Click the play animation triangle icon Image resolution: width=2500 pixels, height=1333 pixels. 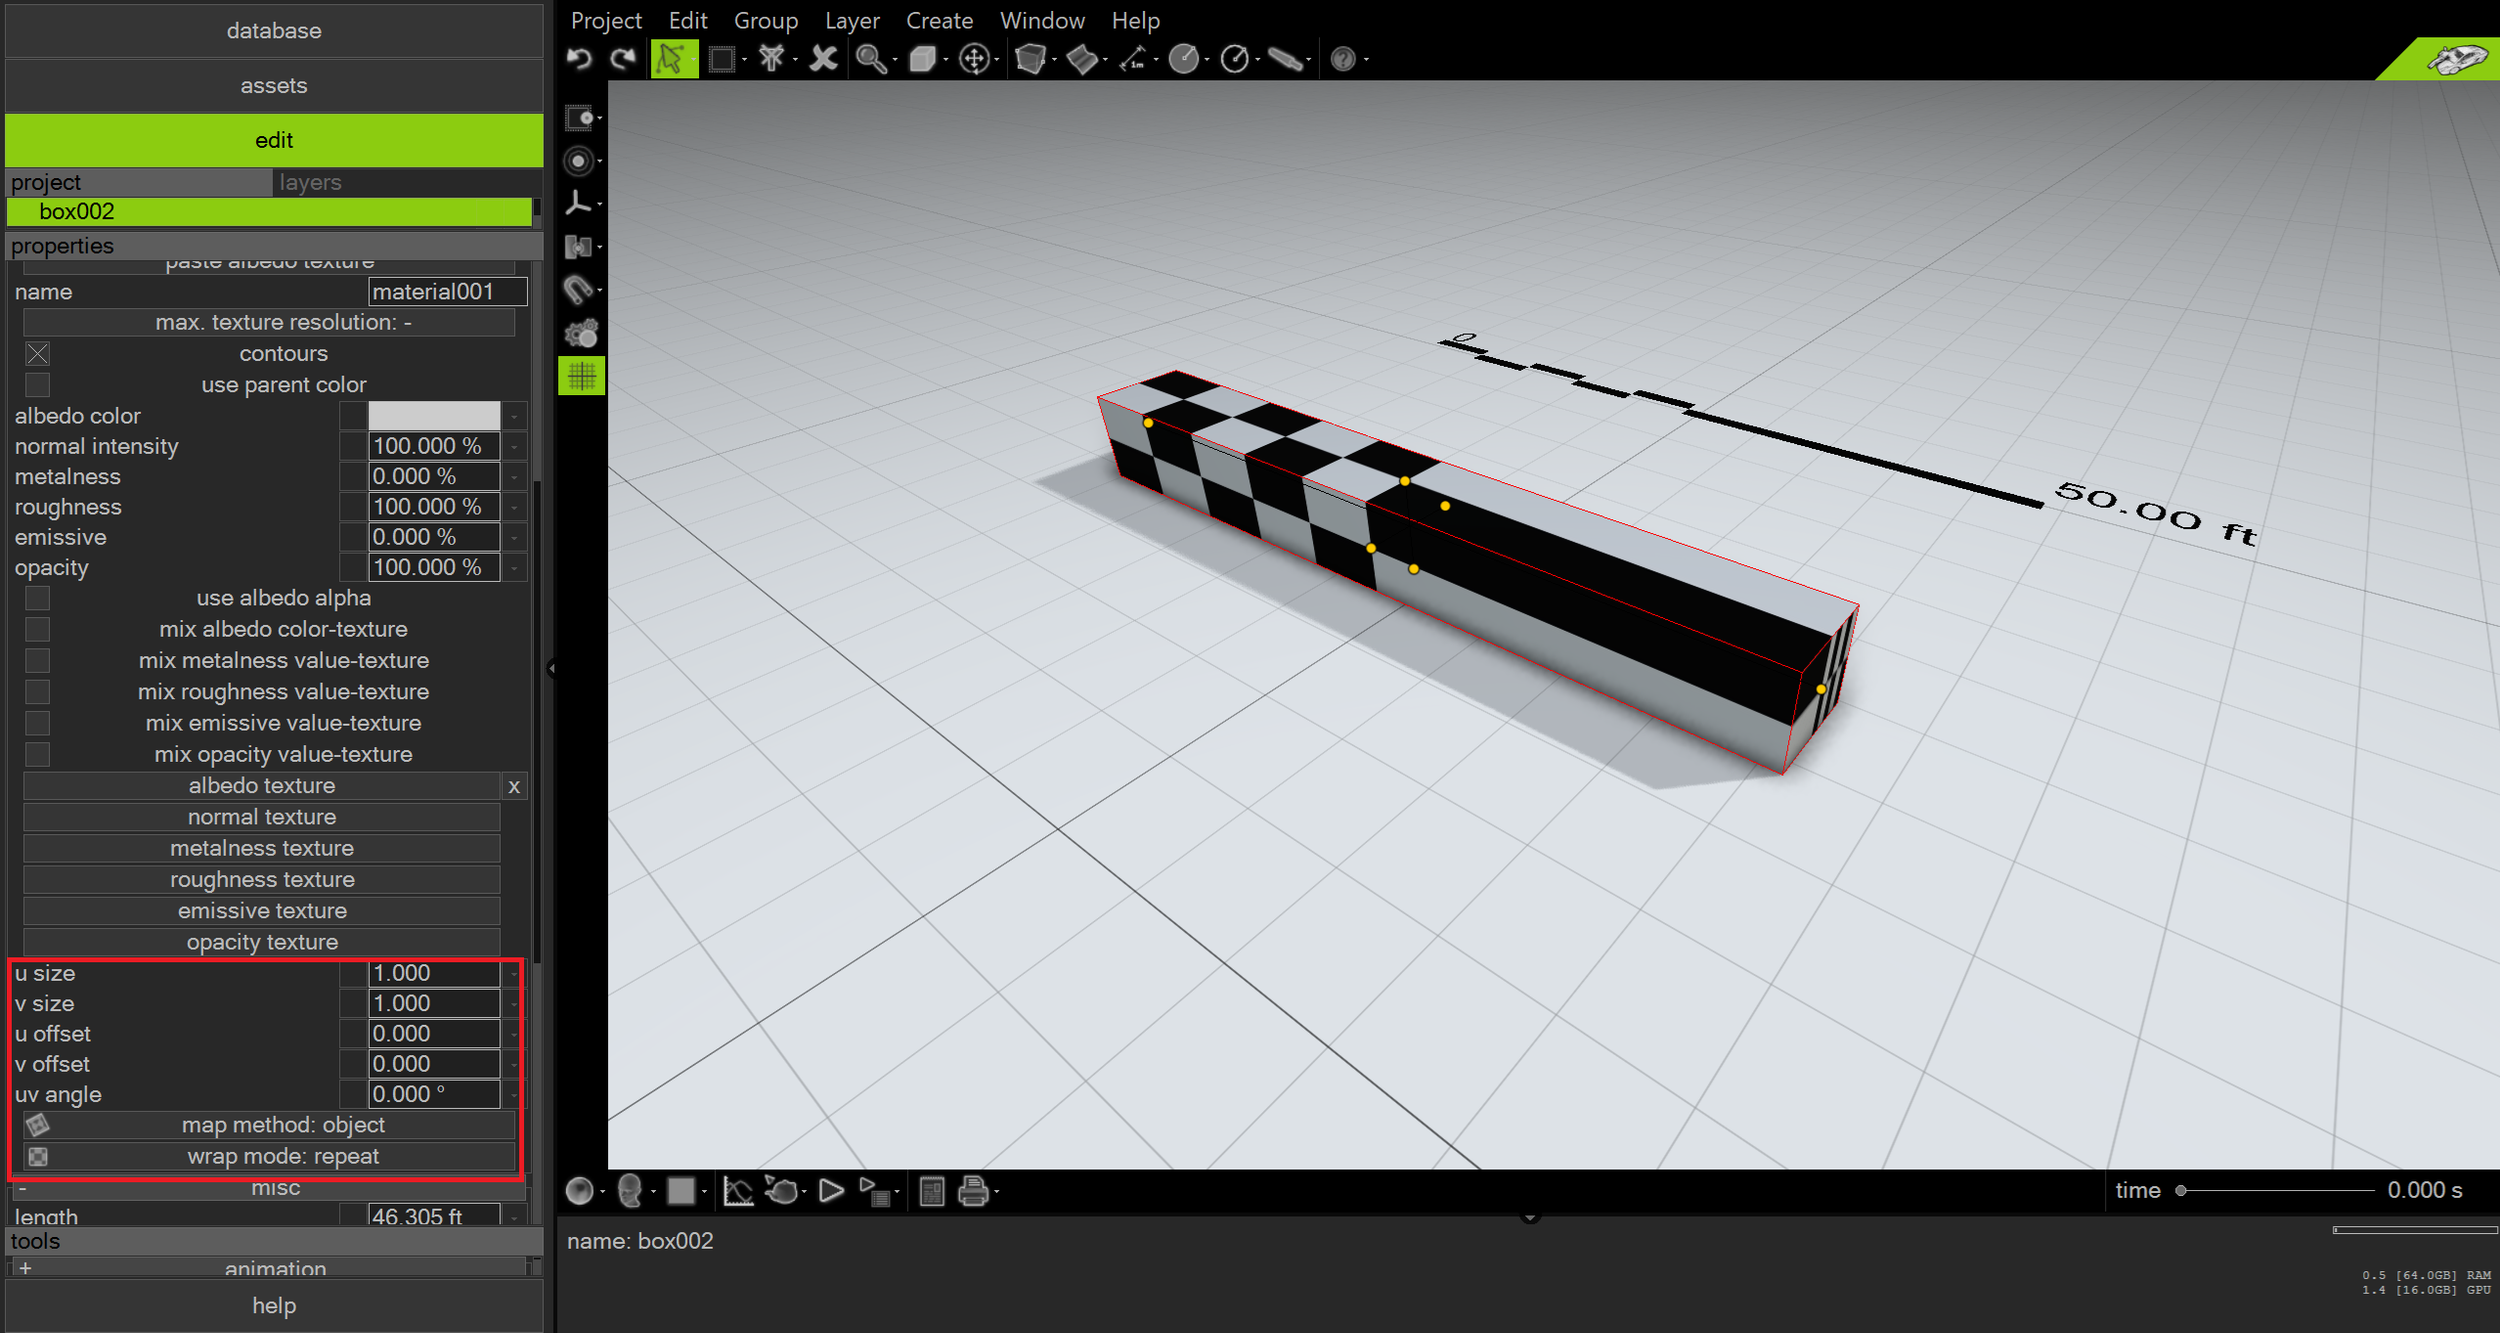830,1191
